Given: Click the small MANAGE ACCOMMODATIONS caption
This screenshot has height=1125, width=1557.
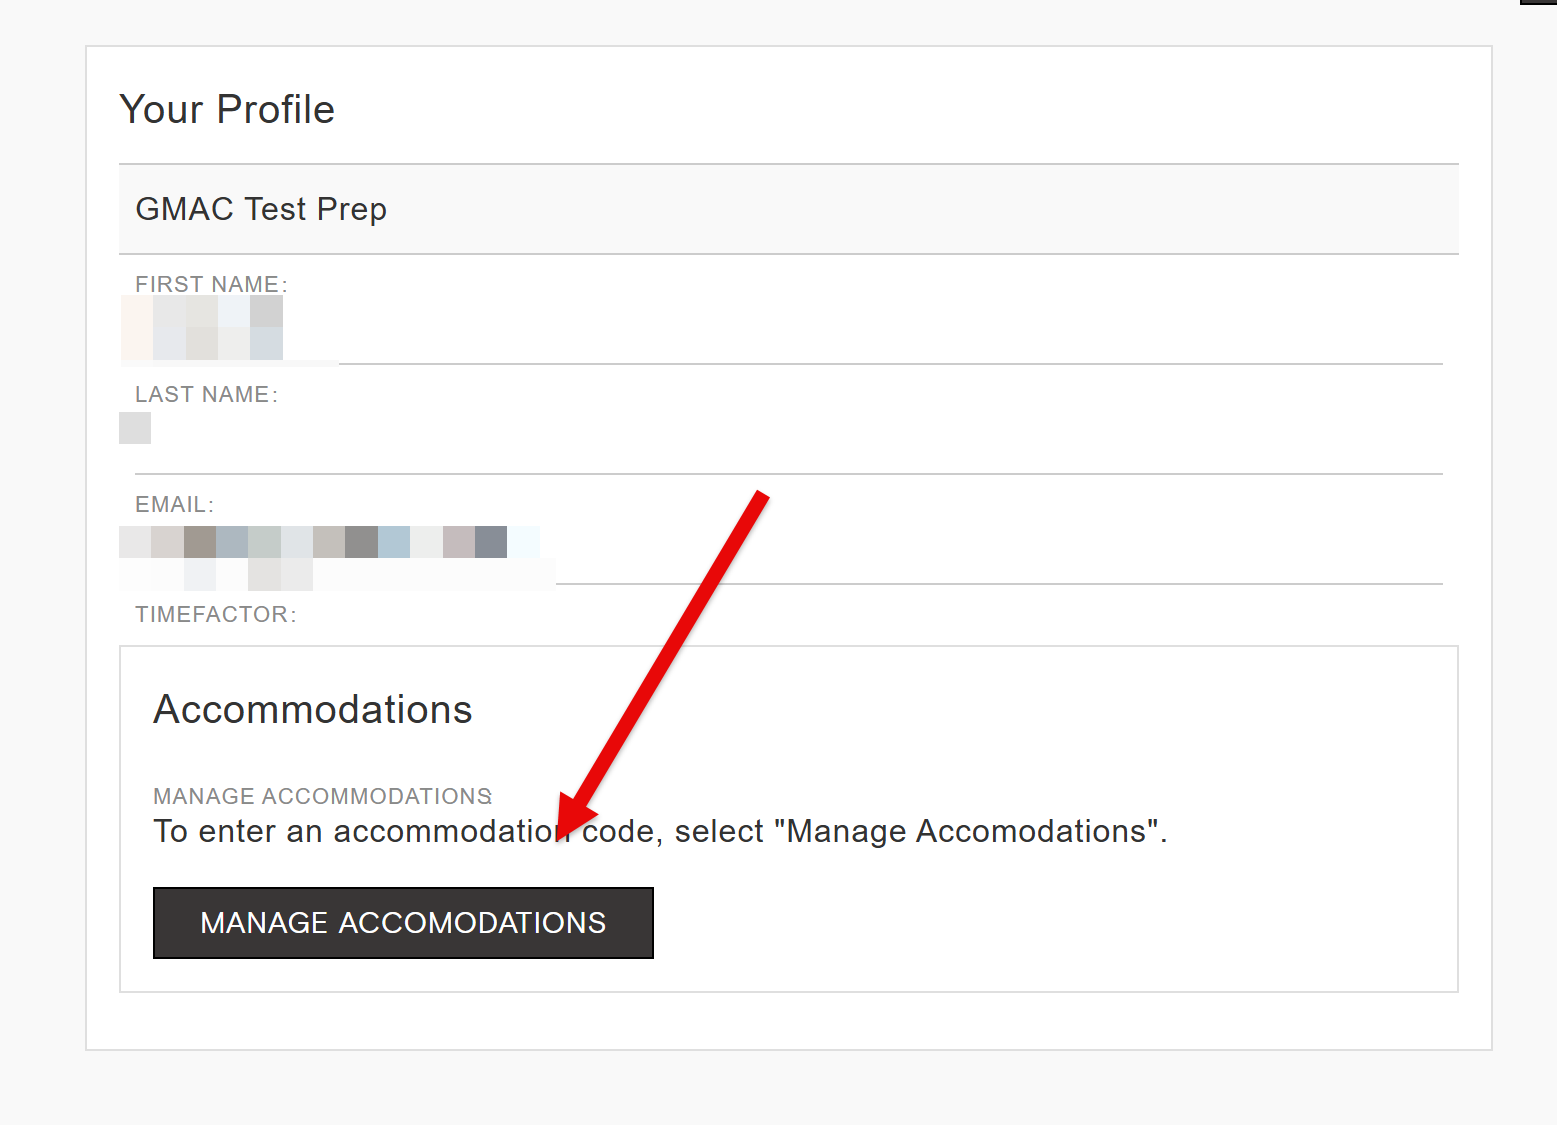Looking at the screenshot, I should (x=322, y=796).
